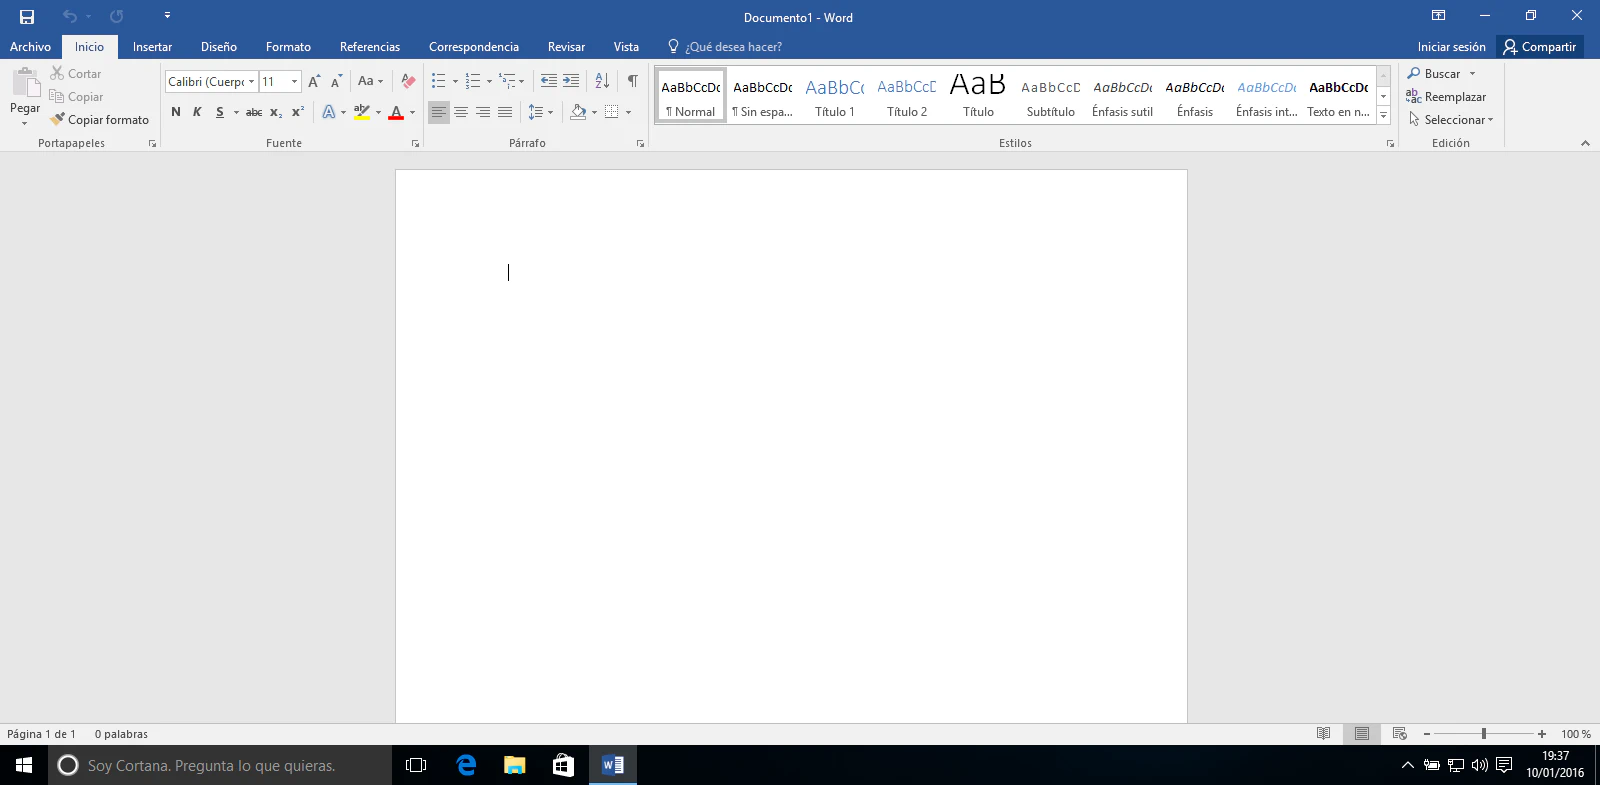The image size is (1600, 785).
Task: Click the Increase indent icon
Action: point(571,81)
